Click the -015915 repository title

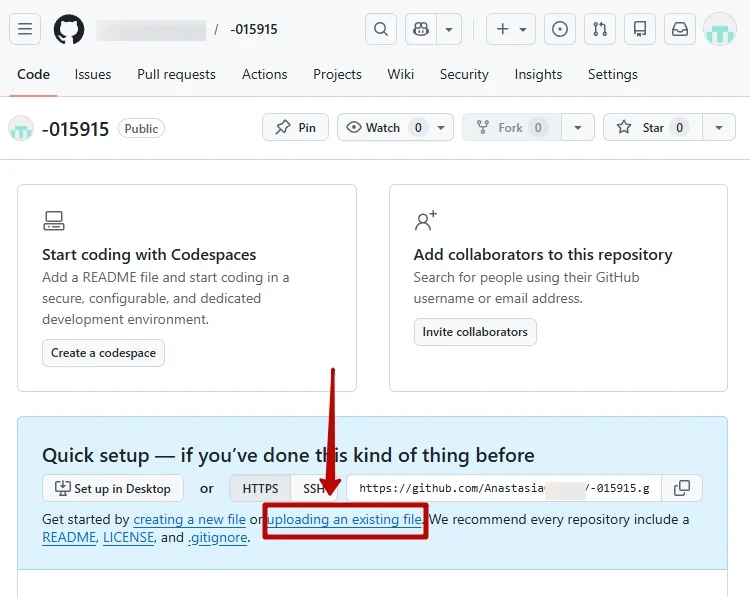[x=76, y=129]
